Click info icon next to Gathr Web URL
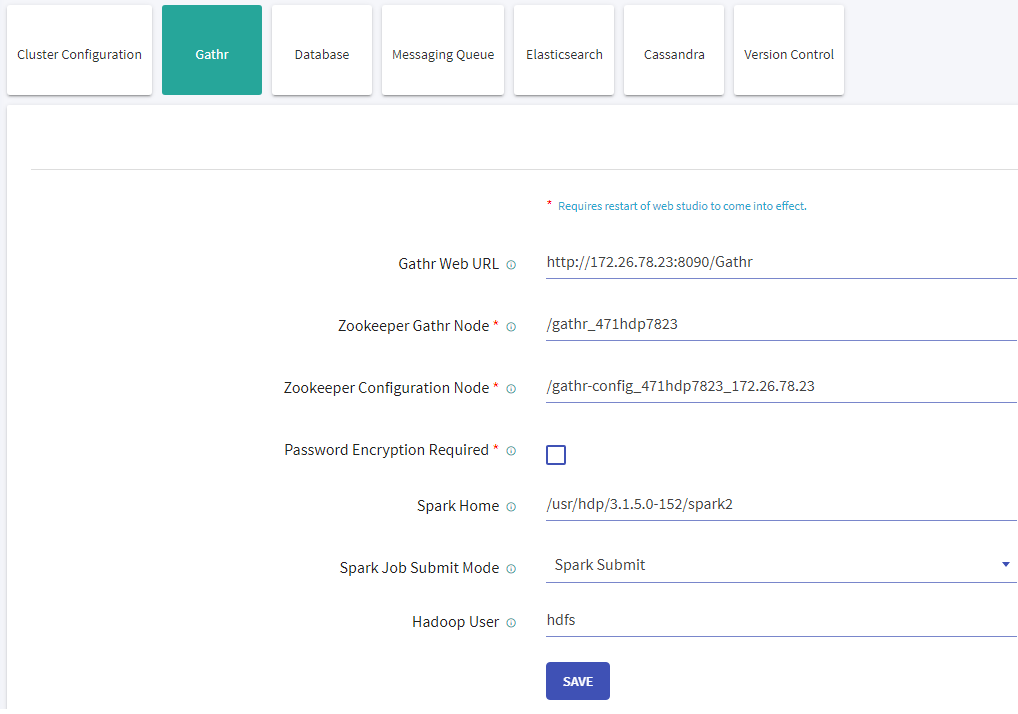 (511, 265)
